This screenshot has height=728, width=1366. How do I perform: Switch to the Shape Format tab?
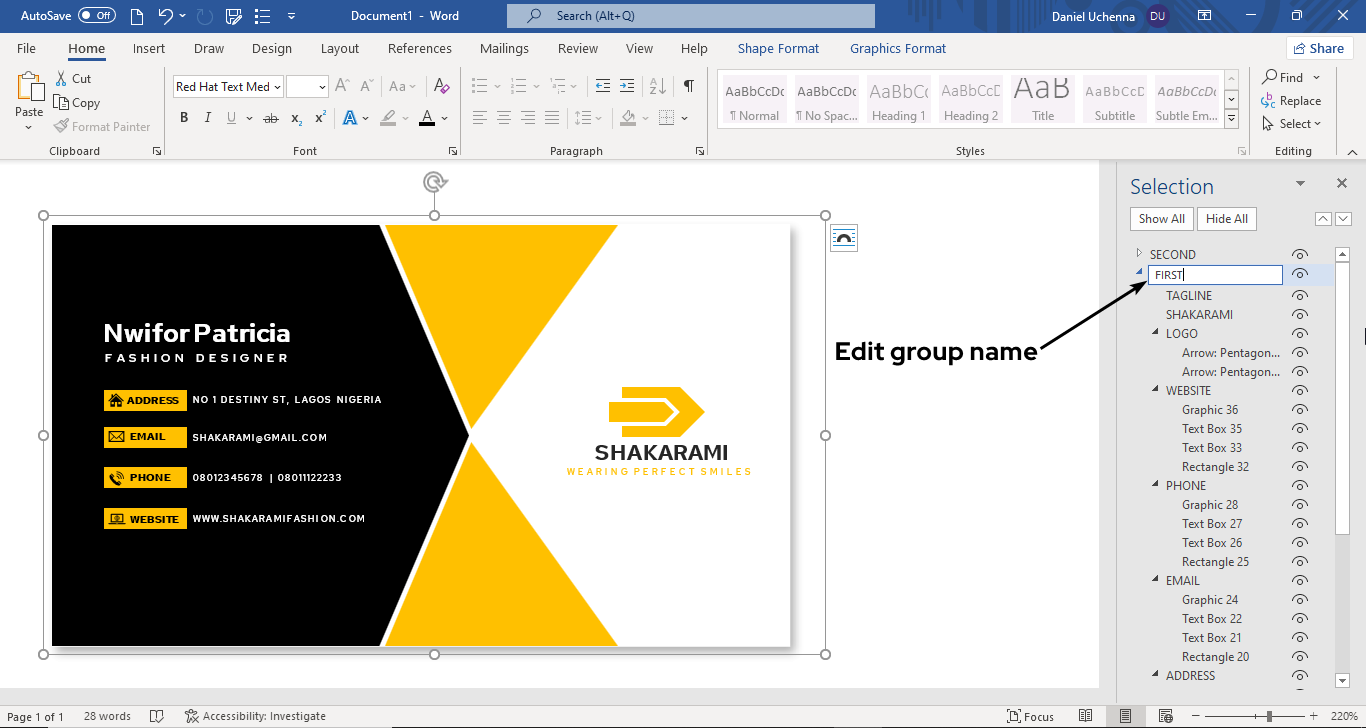pos(778,48)
